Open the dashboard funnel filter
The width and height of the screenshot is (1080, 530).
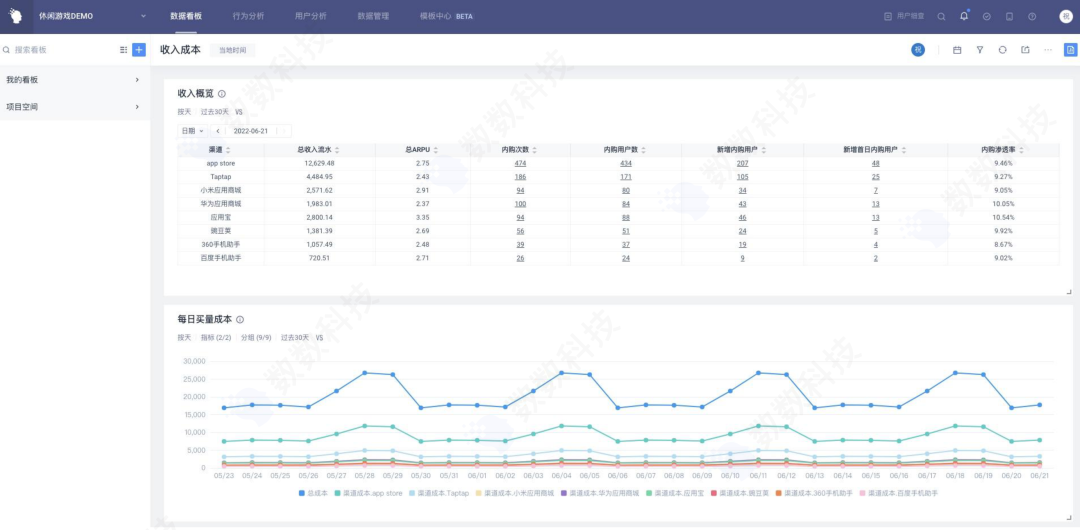[979, 50]
